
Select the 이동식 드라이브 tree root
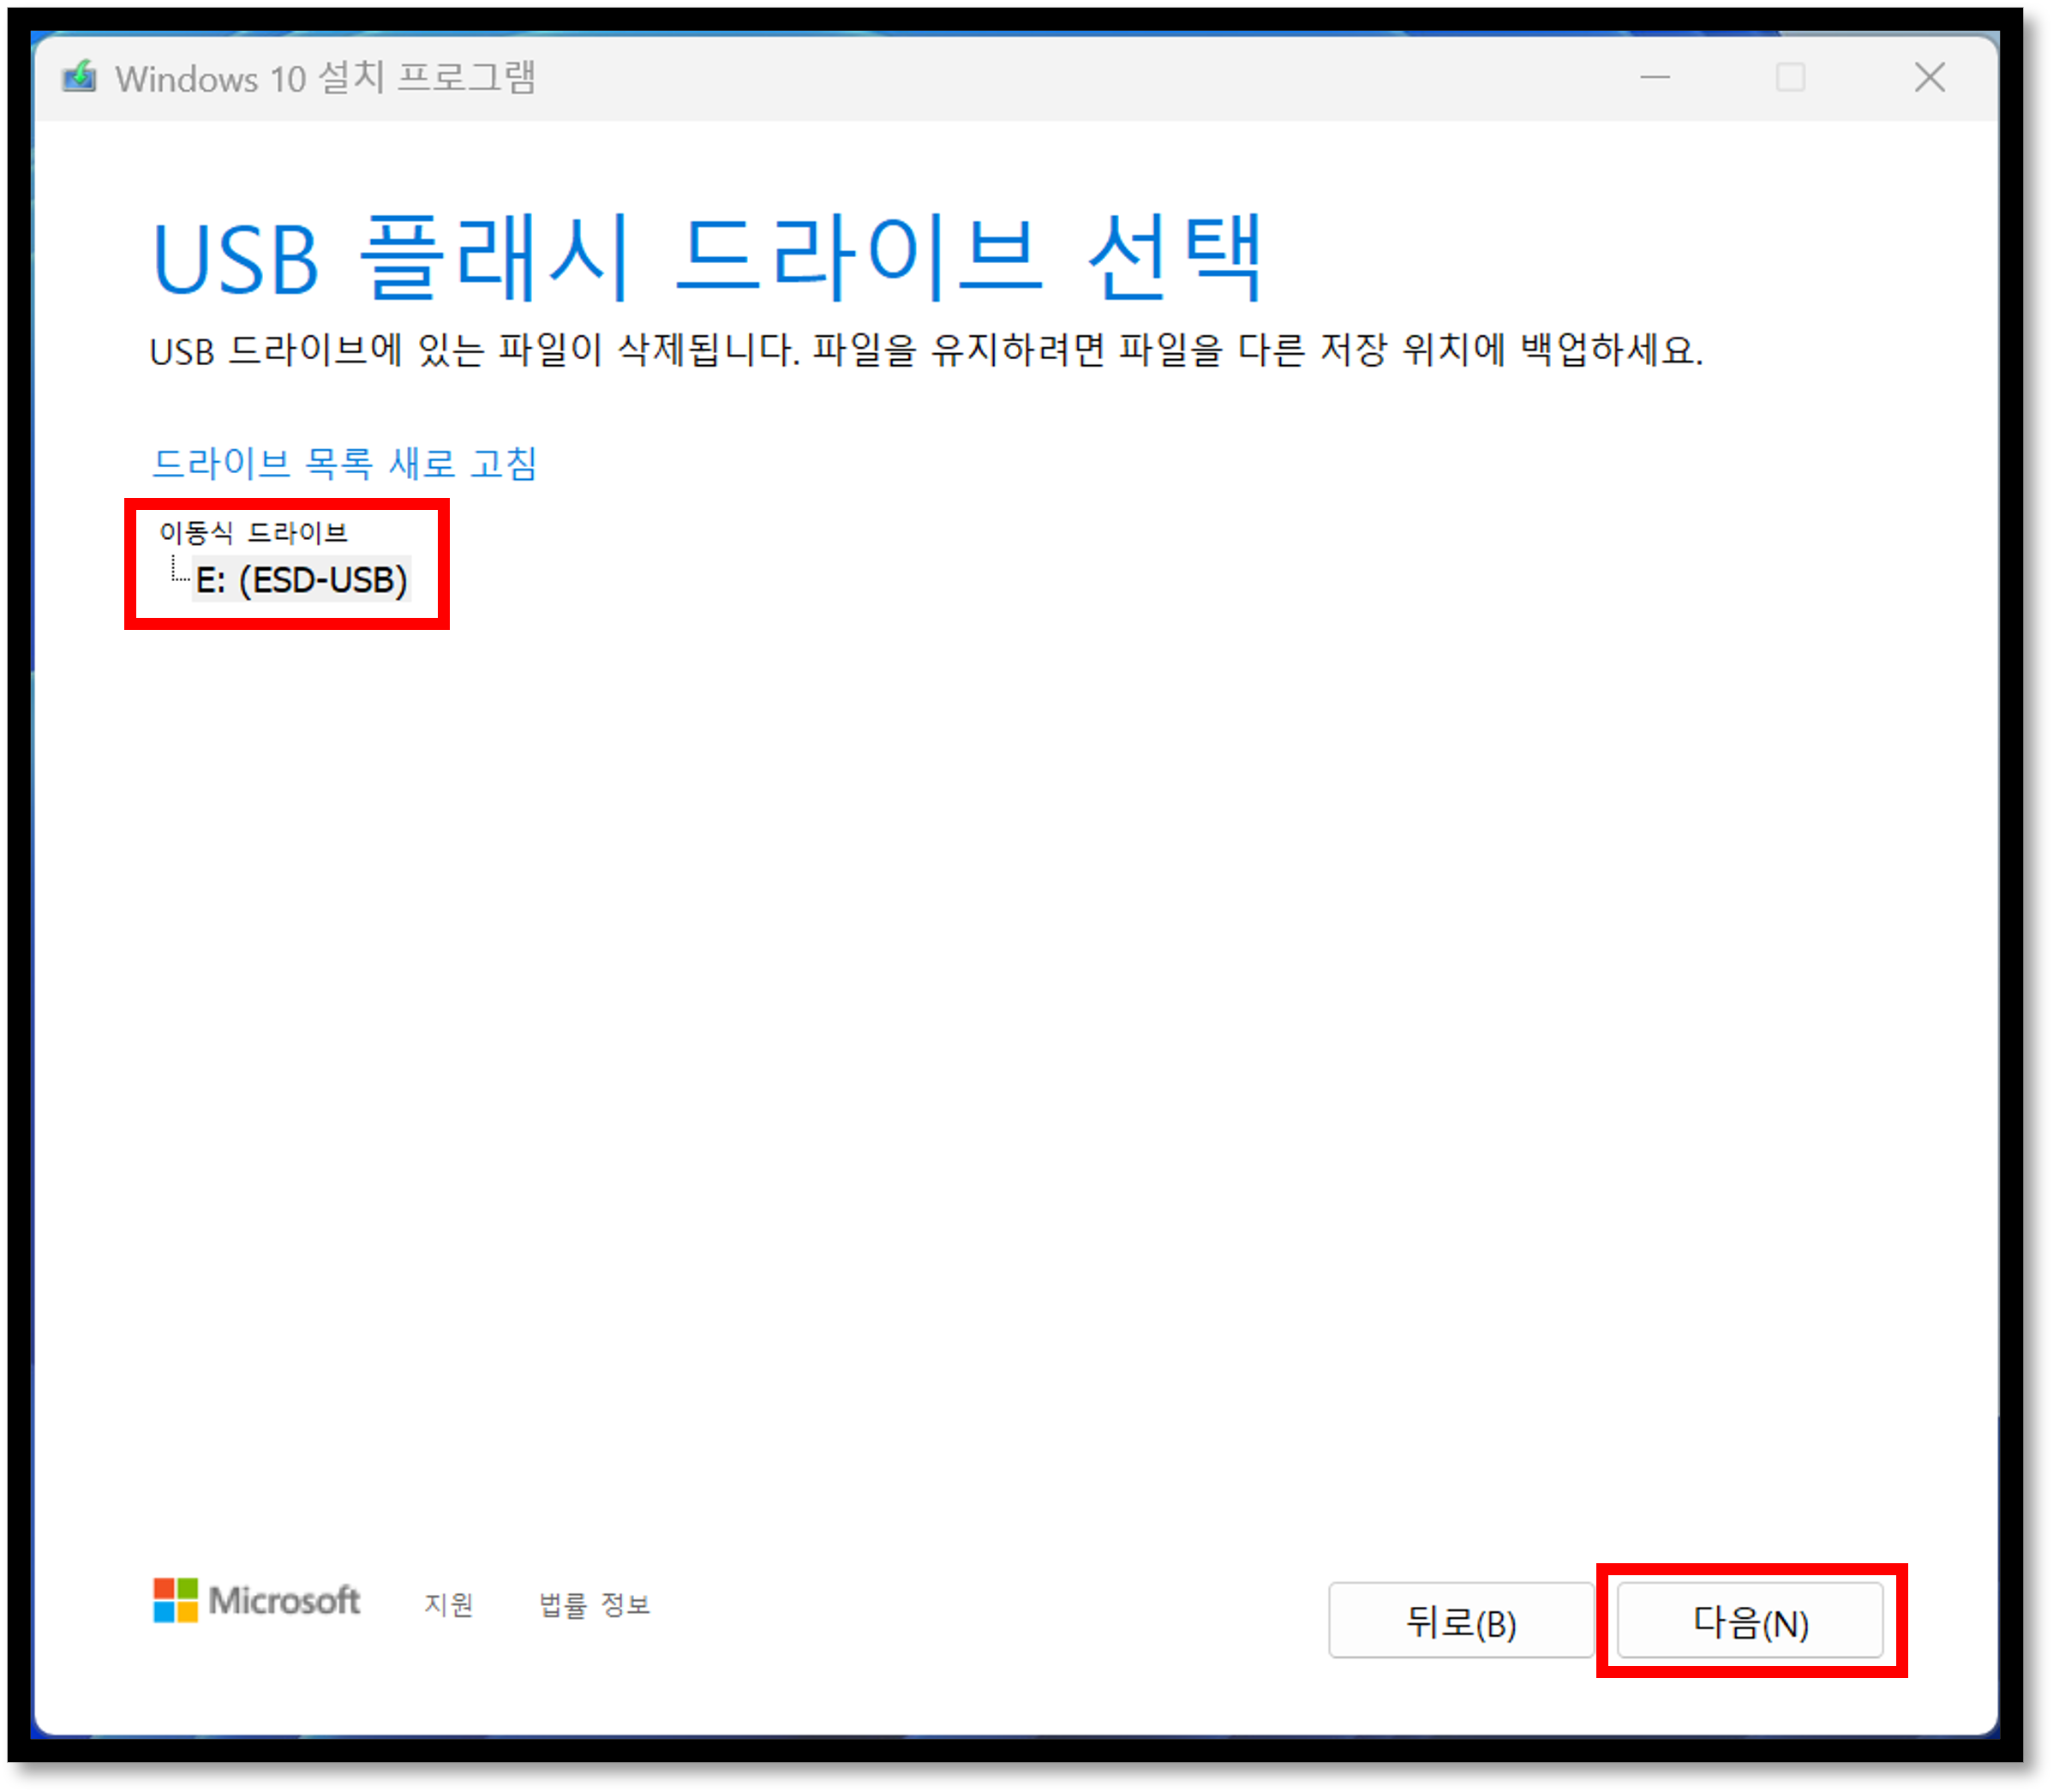point(253,532)
